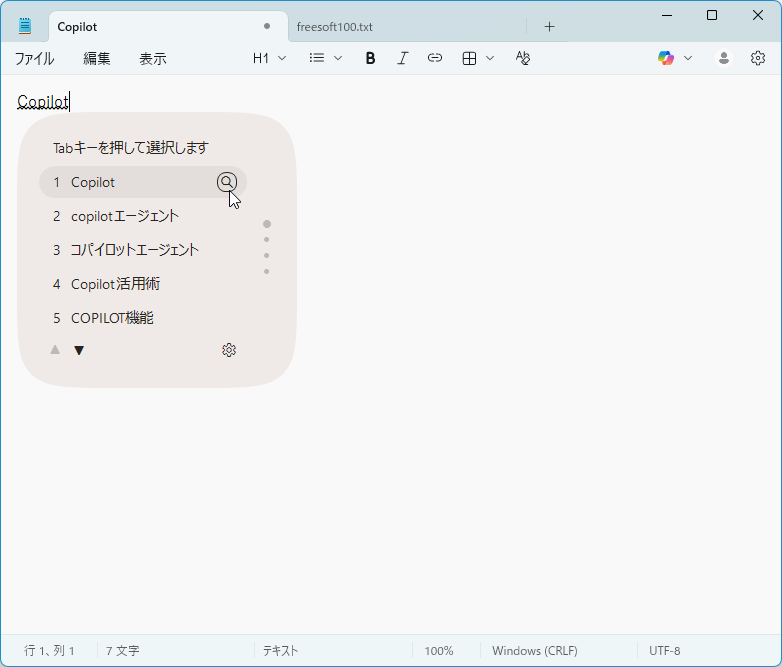
Task: Add a new tab with plus button
Action: click(549, 26)
